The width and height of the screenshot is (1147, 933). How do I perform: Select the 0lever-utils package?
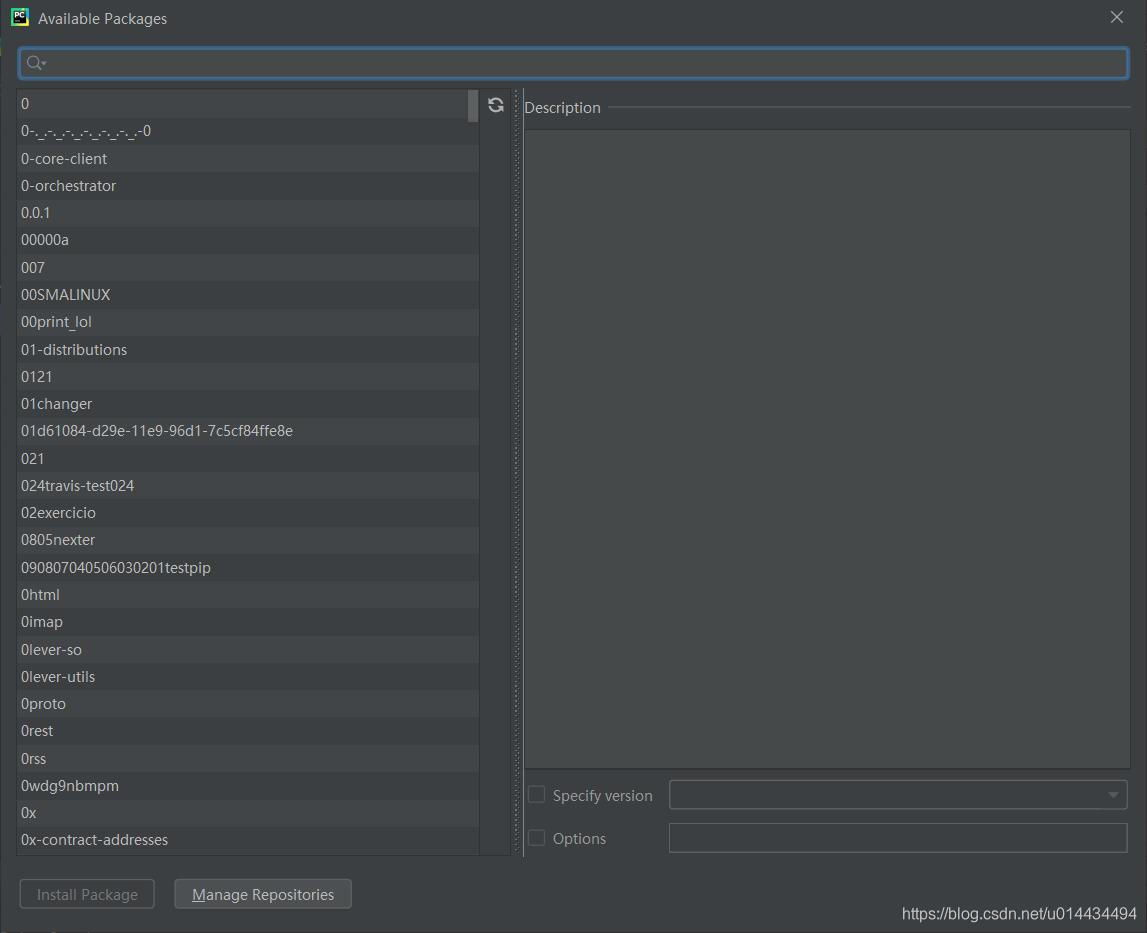248,677
